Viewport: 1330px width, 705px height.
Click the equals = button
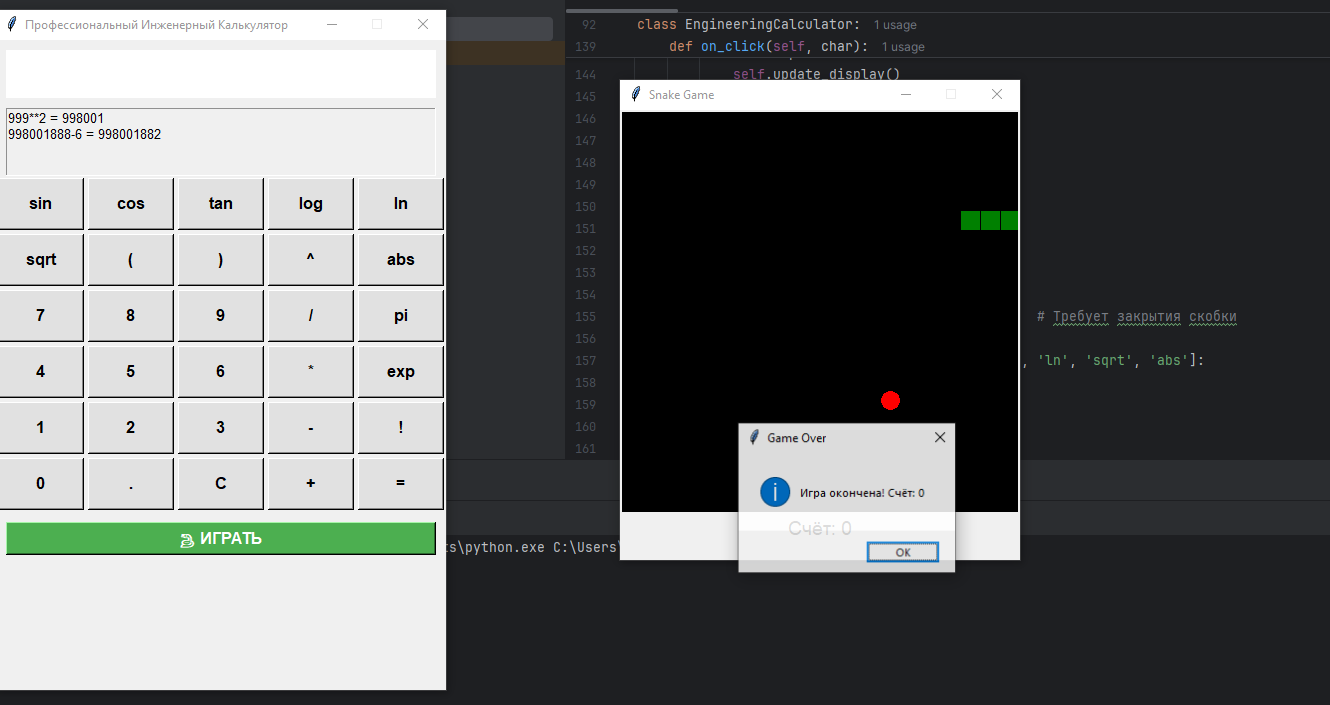coord(401,484)
